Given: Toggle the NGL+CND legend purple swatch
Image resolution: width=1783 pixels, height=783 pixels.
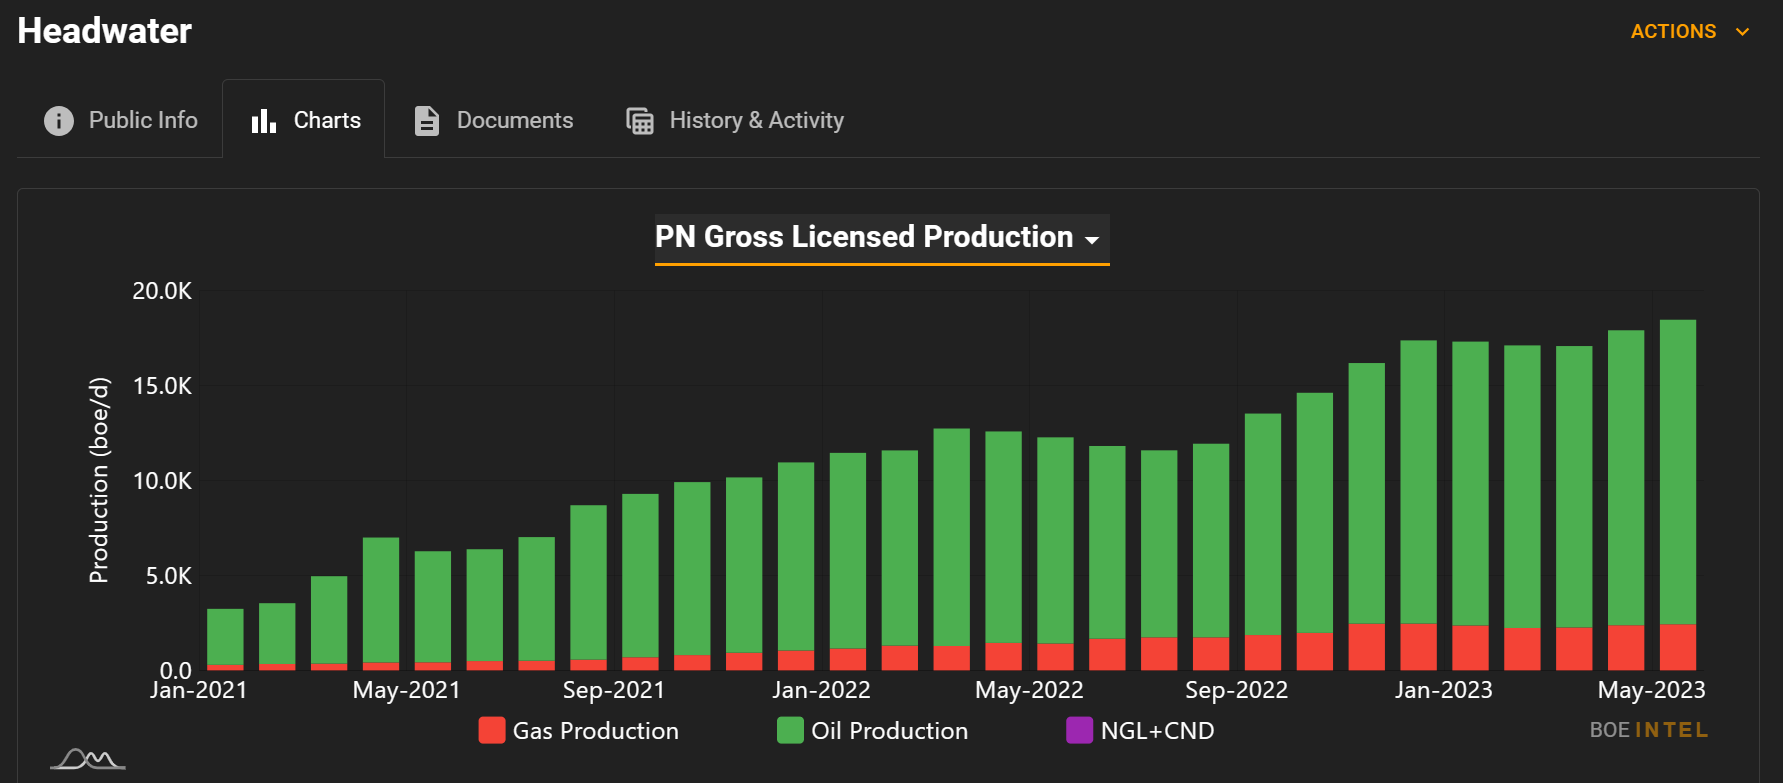Looking at the screenshot, I should 1079,730.
